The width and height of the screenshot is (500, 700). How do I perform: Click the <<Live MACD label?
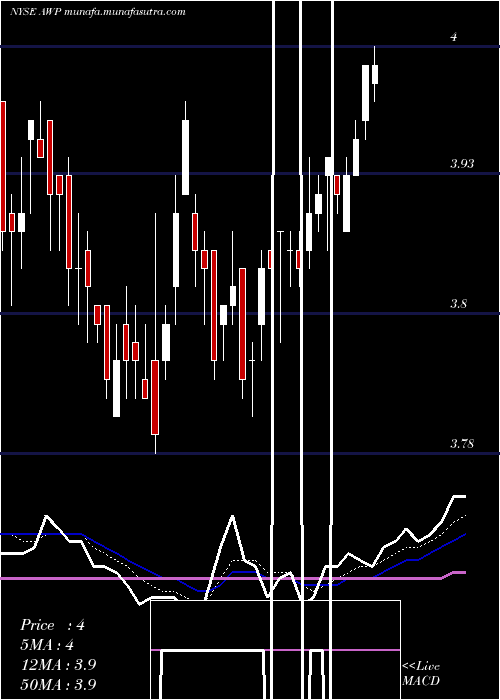[x=421, y=674]
